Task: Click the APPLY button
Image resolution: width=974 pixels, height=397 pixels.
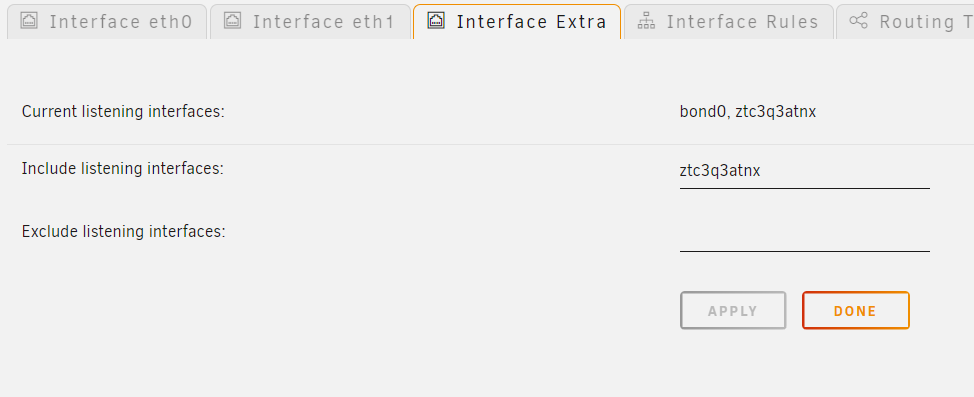Action: point(733,311)
